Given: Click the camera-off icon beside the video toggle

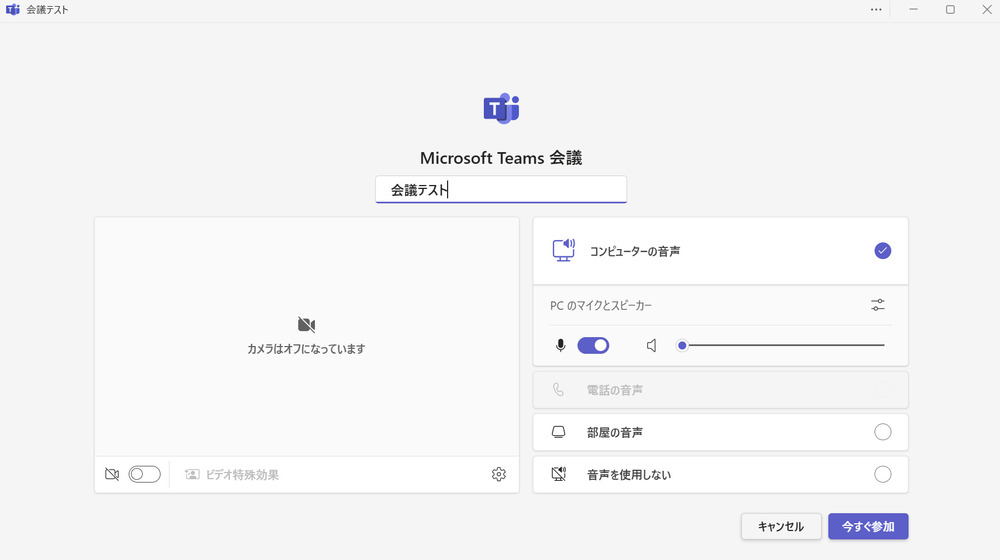Looking at the screenshot, I should (x=112, y=475).
